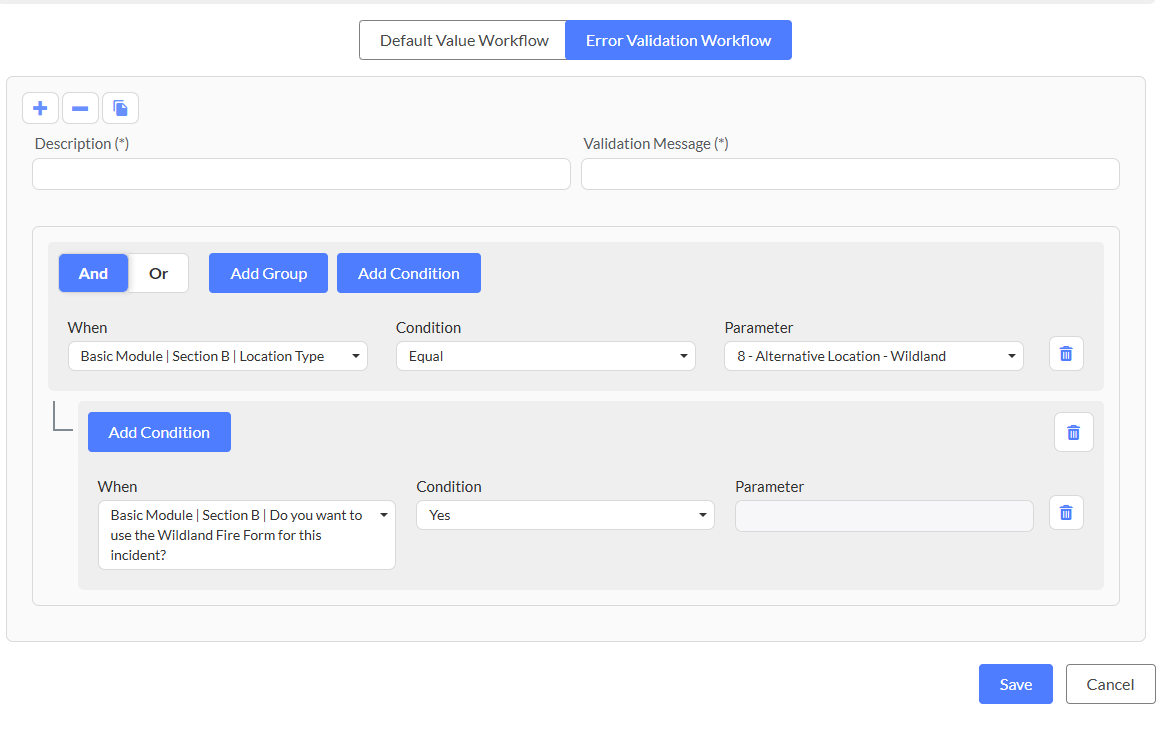Delete the Wildland Fire Form condition row
The image size is (1160, 729).
[1065, 513]
